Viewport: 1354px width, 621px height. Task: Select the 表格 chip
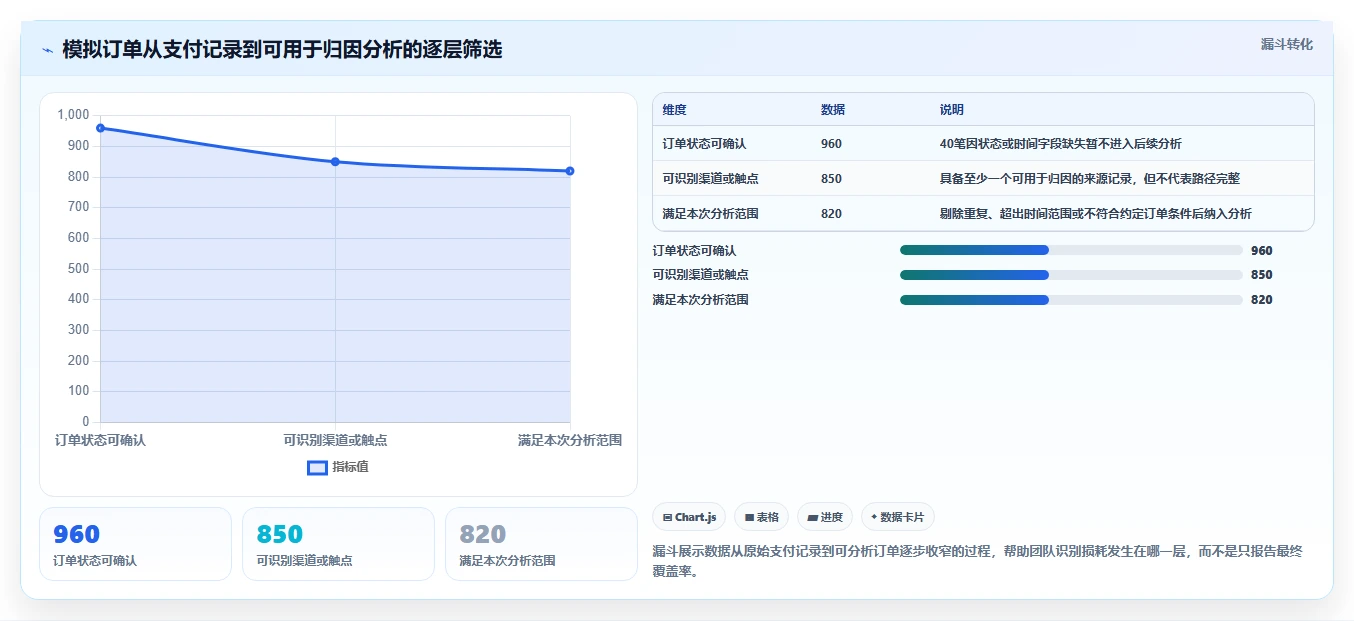[x=761, y=517]
